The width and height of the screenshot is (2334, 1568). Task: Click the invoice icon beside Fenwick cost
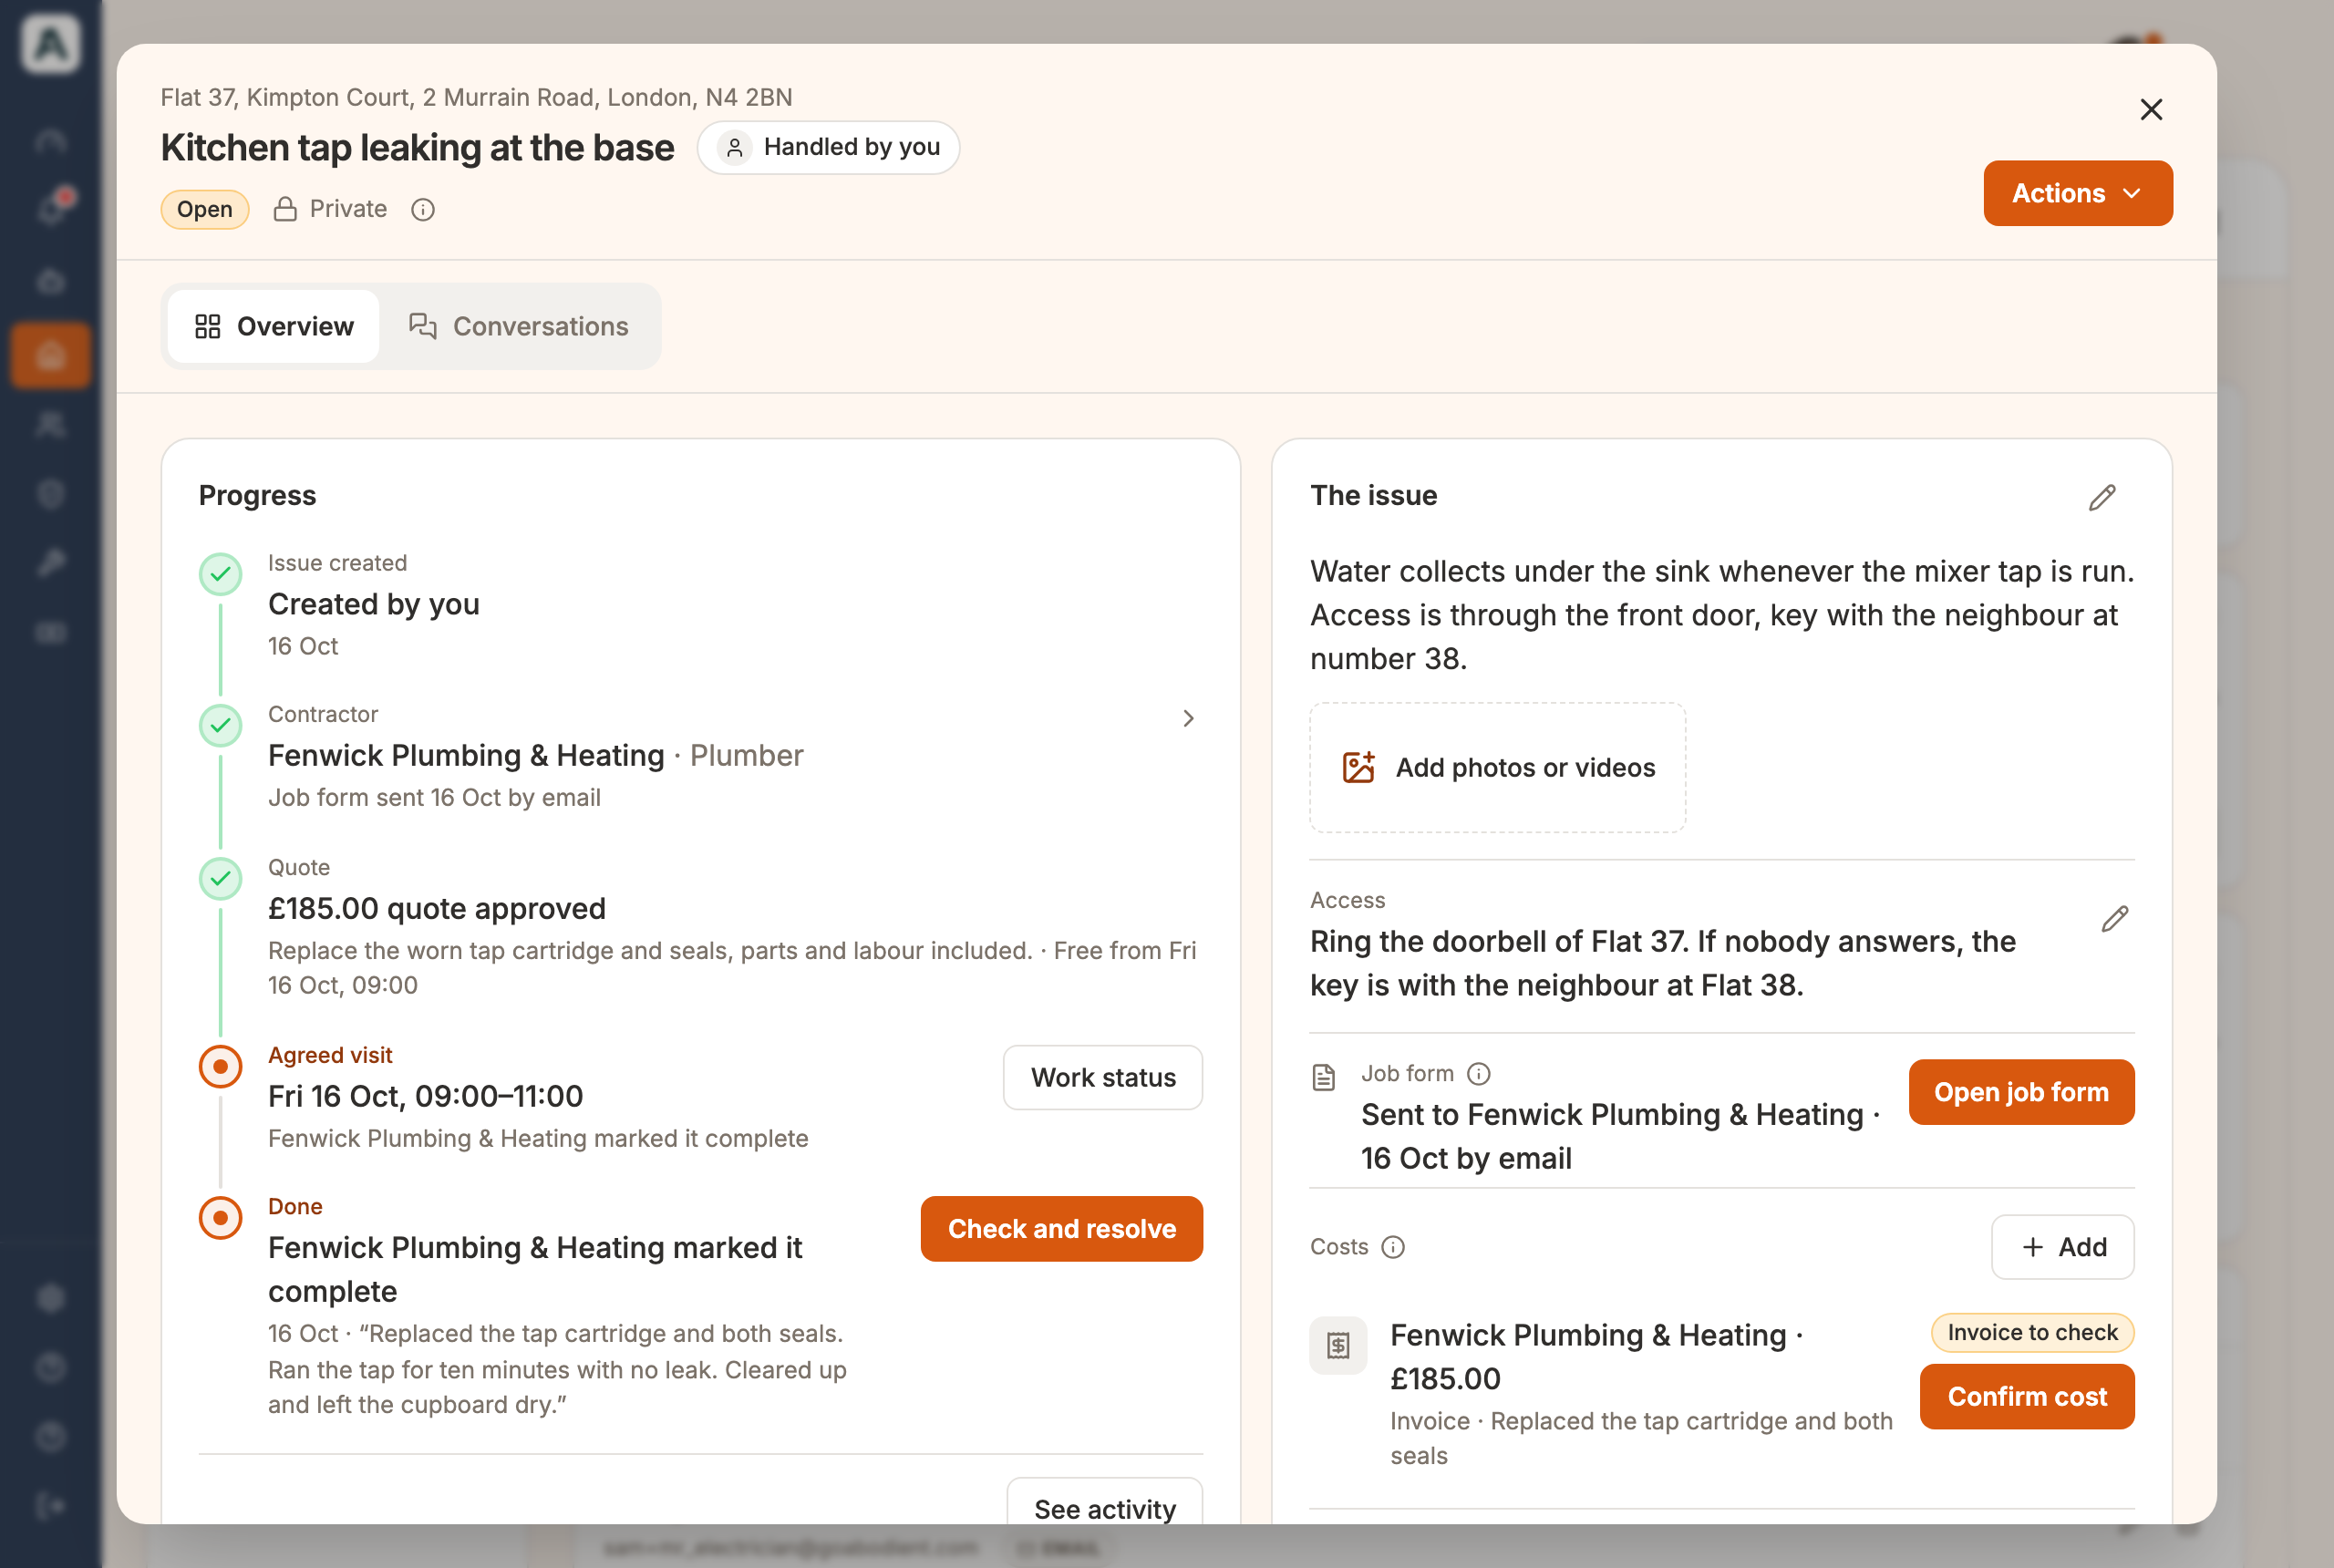tap(1338, 1345)
